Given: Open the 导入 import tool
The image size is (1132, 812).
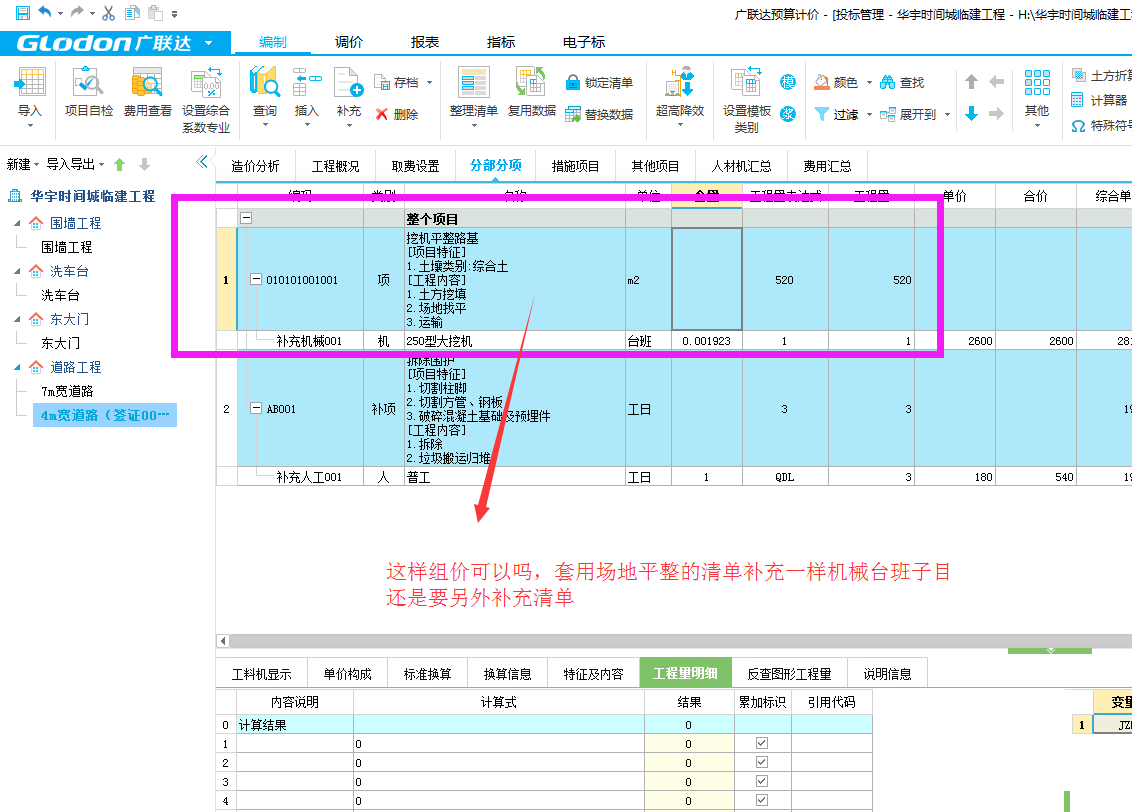Looking at the screenshot, I should point(30,96).
